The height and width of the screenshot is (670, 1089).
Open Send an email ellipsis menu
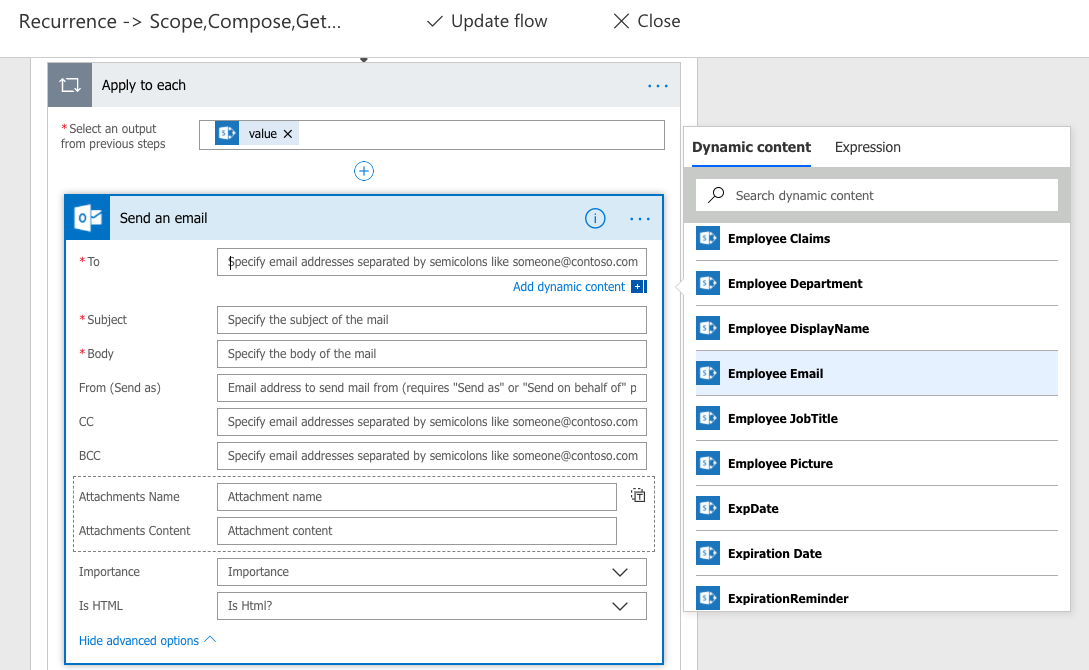point(640,218)
